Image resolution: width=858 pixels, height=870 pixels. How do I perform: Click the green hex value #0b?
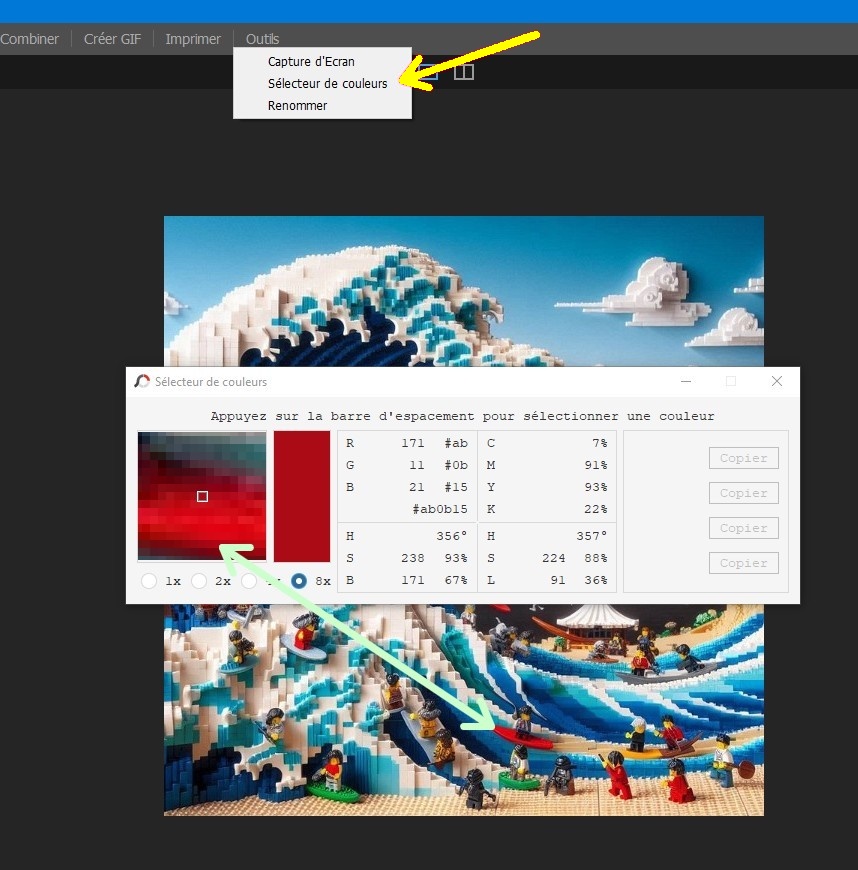pos(456,466)
